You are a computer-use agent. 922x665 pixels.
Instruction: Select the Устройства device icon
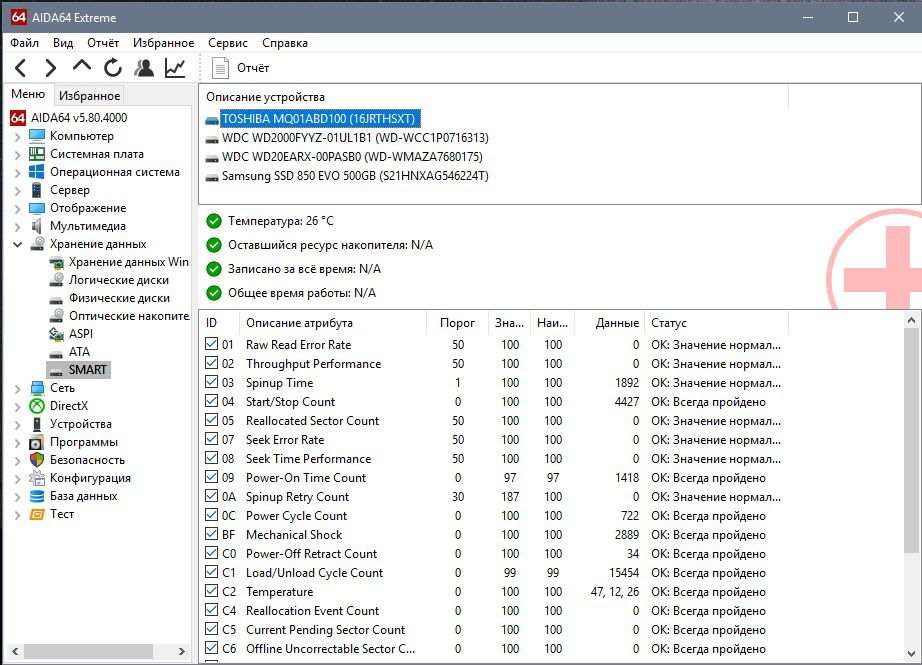point(37,424)
